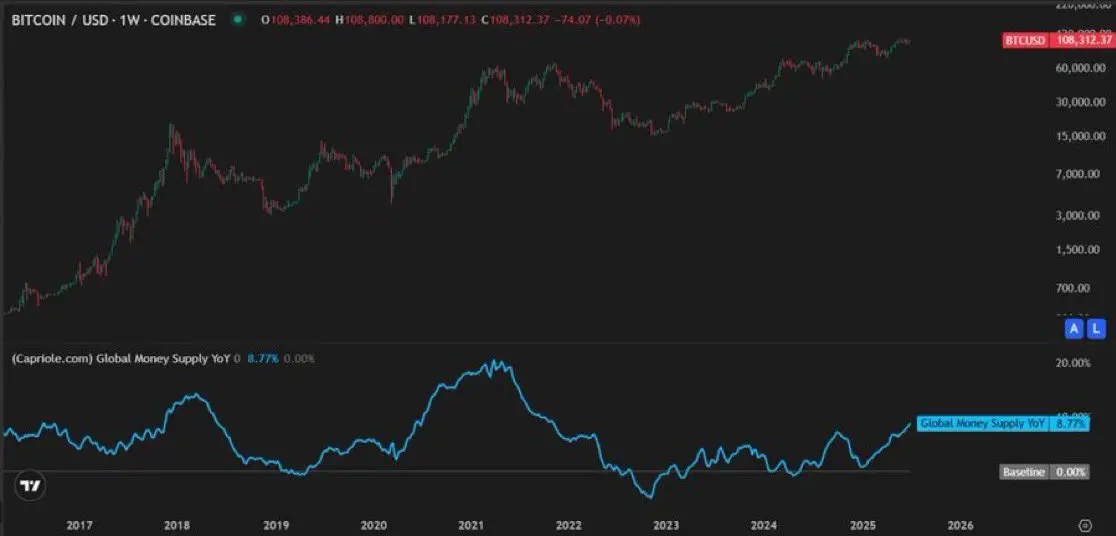The height and width of the screenshot is (536, 1116).
Task: Click the 2018 time axis label
Action: point(177,525)
